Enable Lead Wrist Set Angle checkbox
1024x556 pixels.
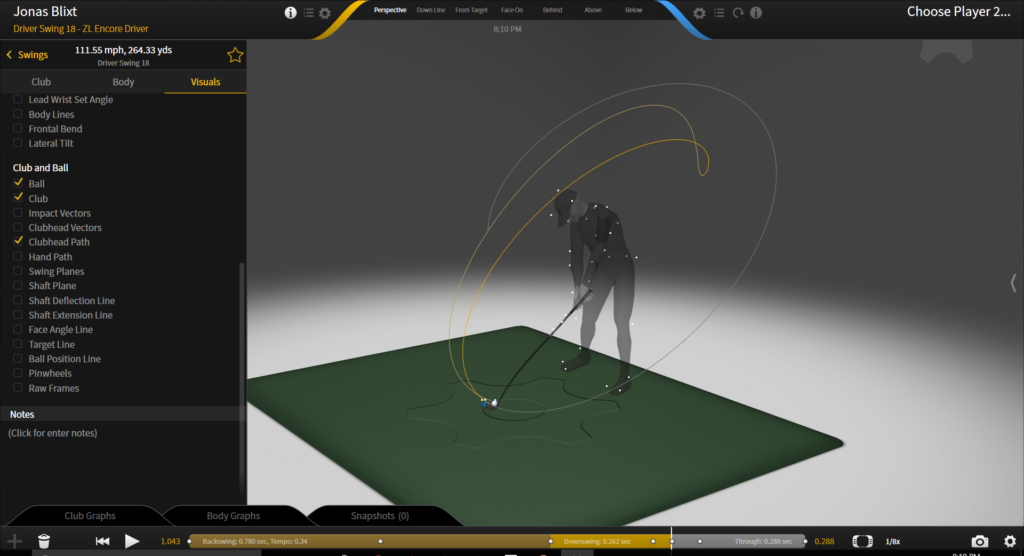[x=18, y=99]
